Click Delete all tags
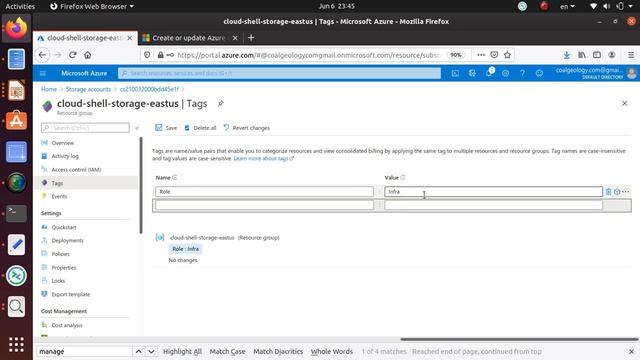Screen dimensions: 640x360 [x=200, y=128]
